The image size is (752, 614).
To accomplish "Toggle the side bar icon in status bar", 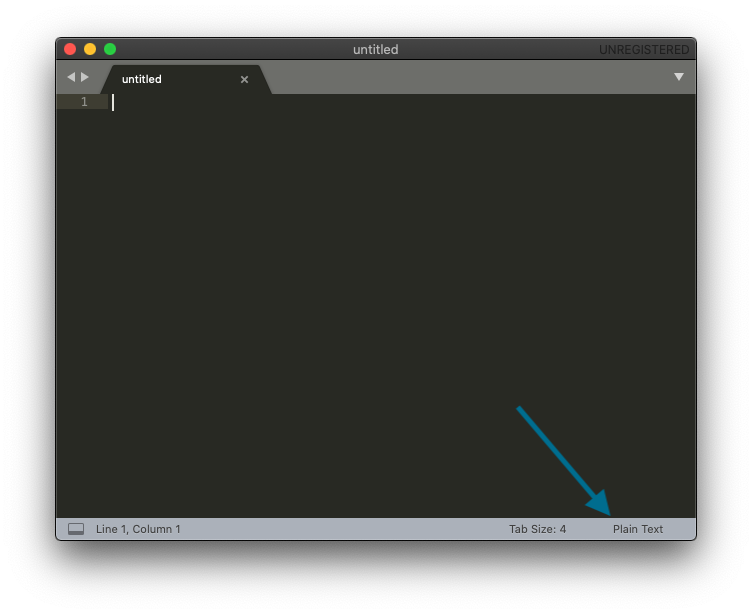I will pyautogui.click(x=76, y=529).
